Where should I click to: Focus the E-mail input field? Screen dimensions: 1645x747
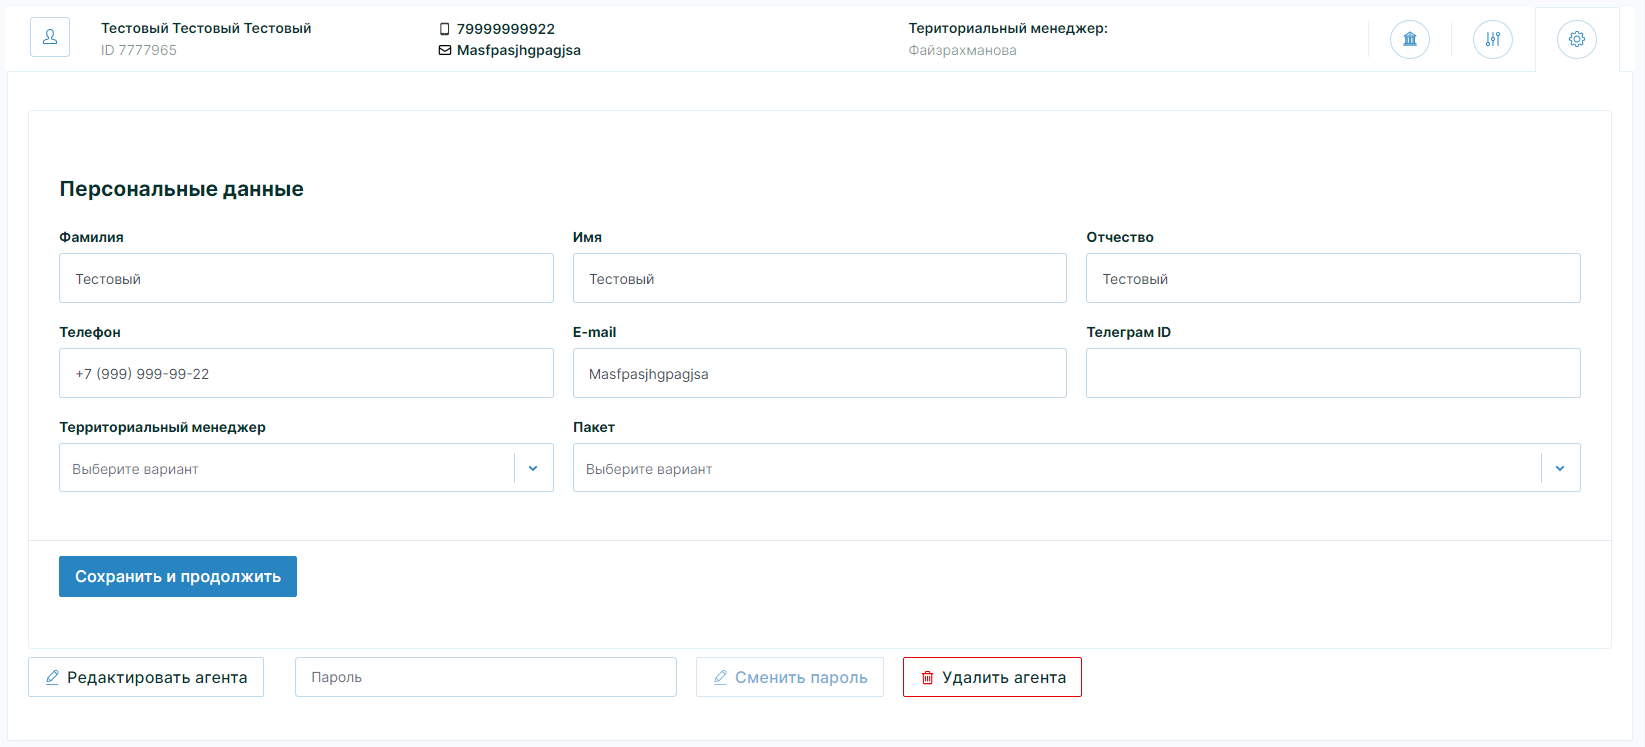coord(819,373)
